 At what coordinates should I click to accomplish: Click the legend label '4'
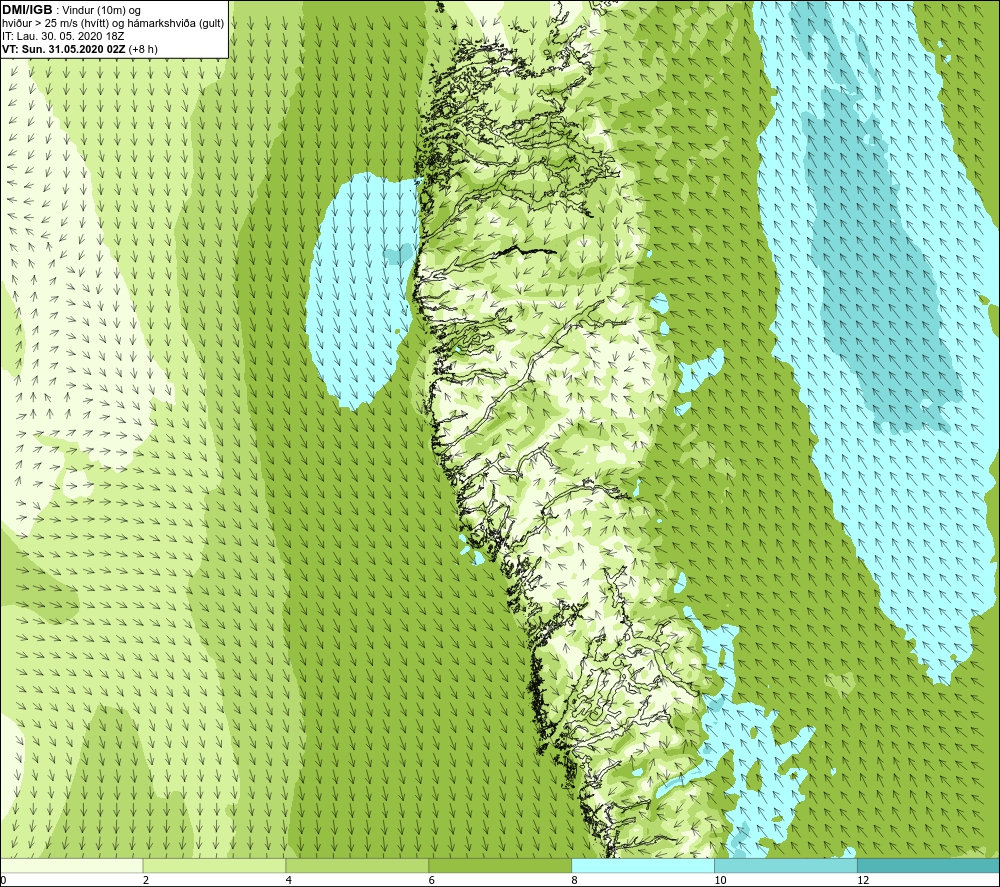point(289,881)
